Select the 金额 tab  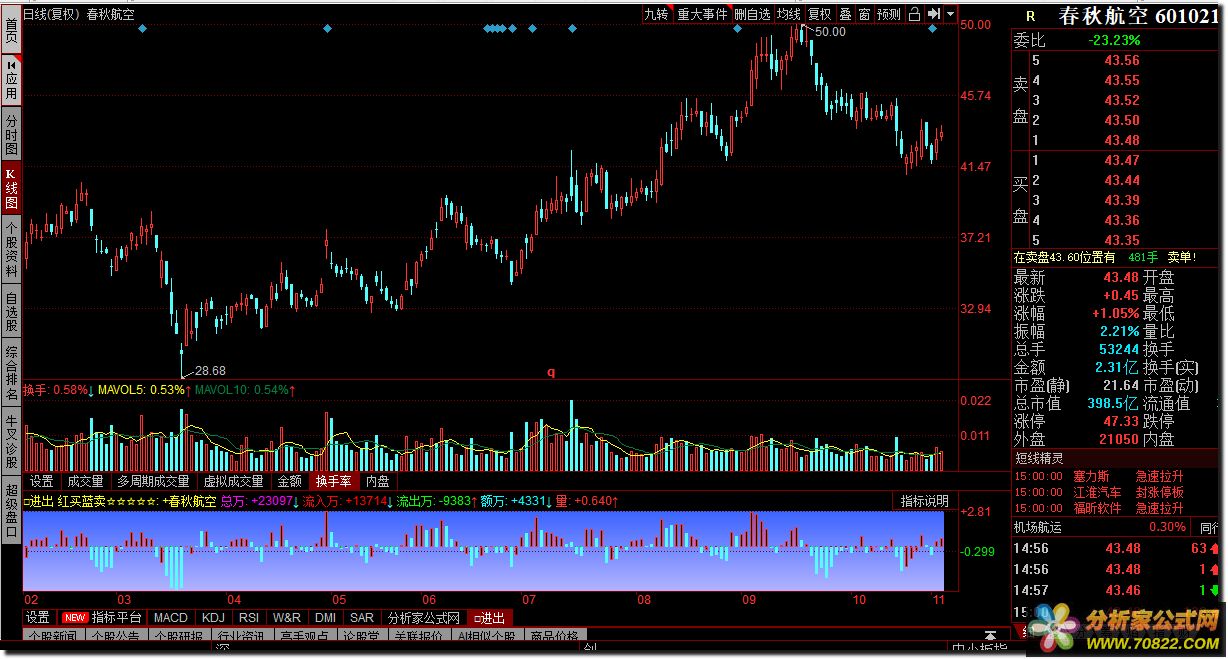[x=290, y=481]
